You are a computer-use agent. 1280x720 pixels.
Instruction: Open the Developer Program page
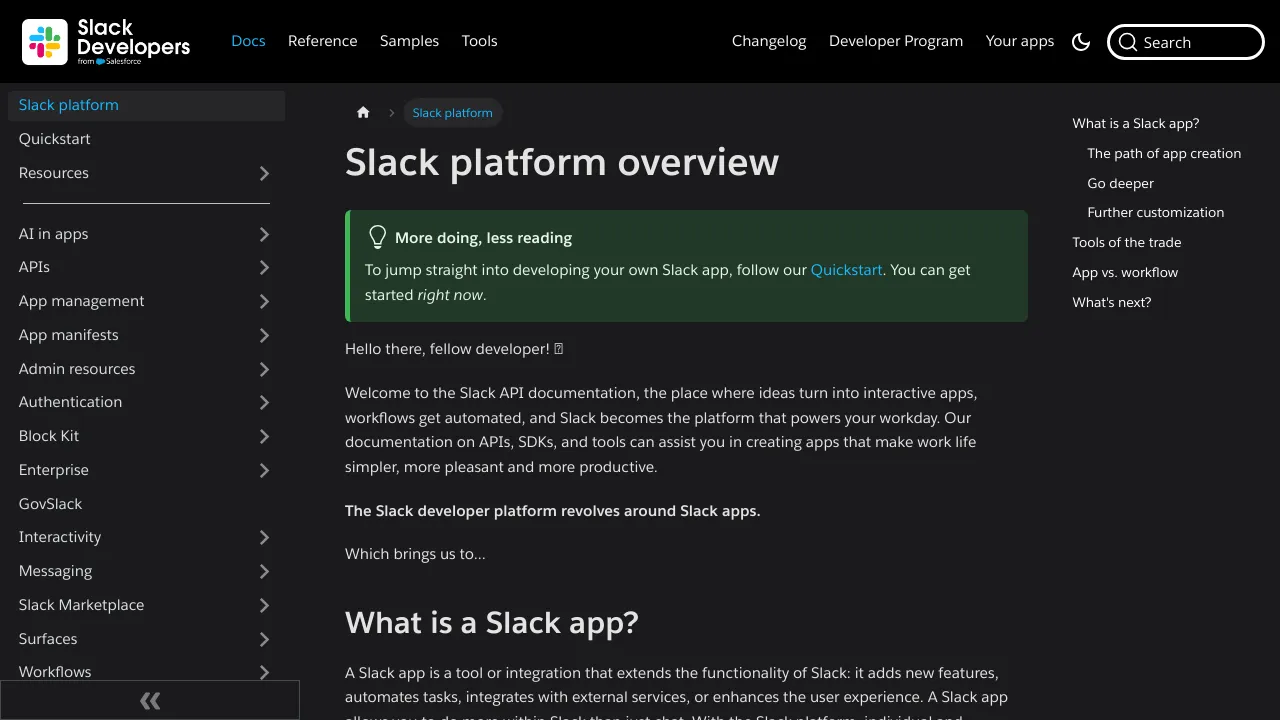tap(896, 41)
